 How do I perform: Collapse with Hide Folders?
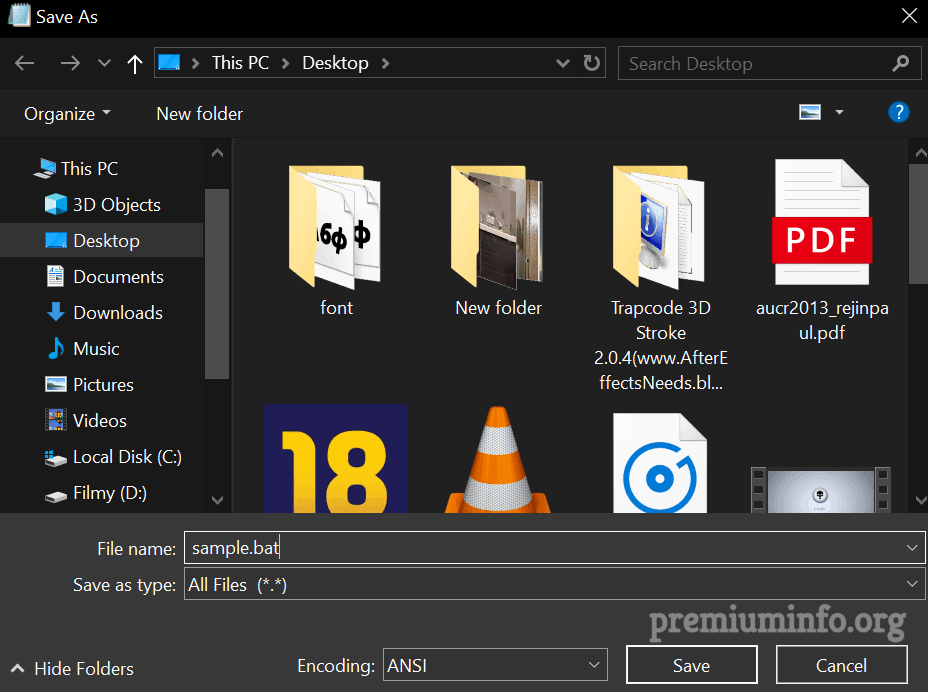tap(72, 668)
